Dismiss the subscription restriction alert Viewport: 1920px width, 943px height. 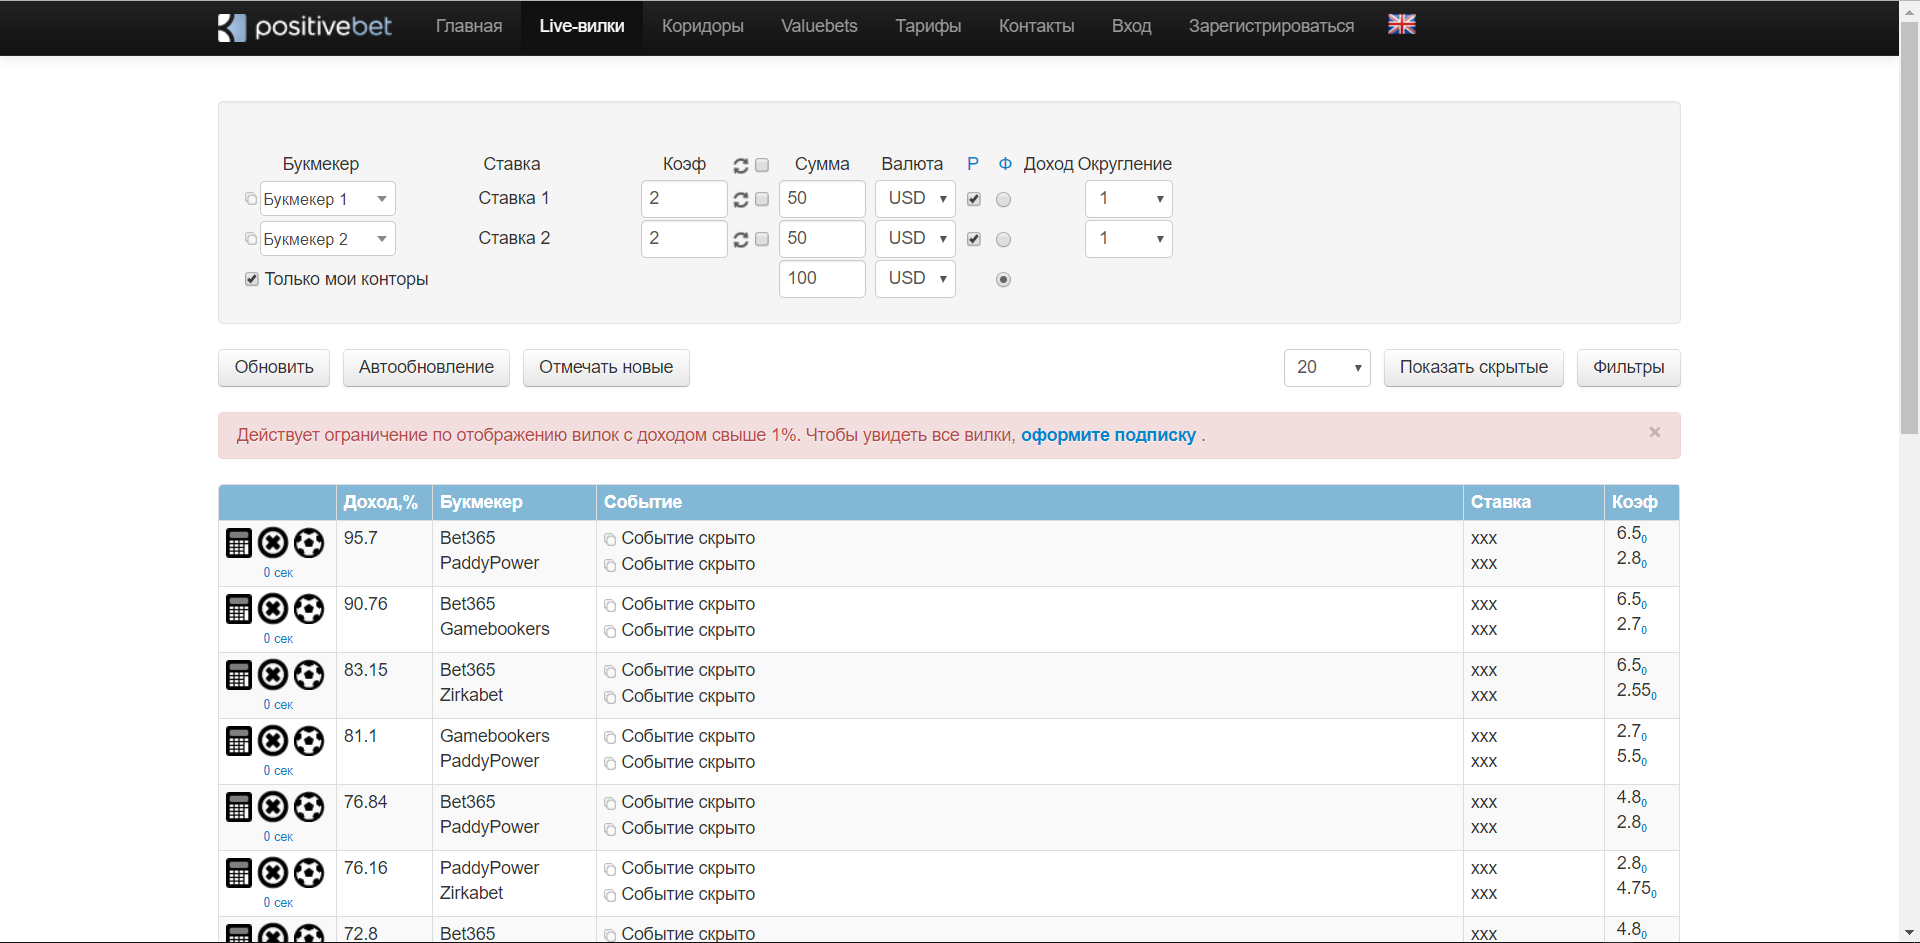click(x=1655, y=432)
